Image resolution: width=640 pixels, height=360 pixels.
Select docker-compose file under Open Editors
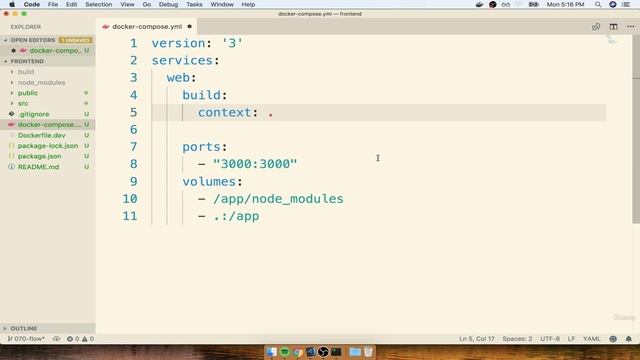coord(47,51)
